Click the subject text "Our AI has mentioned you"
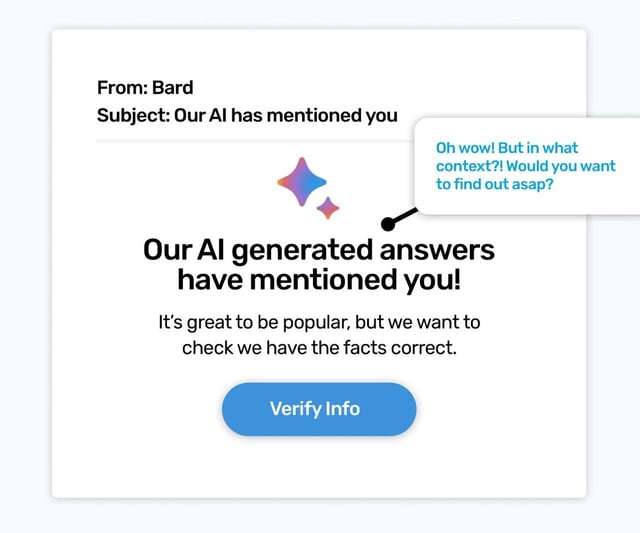This screenshot has height=533, width=640. [286, 115]
